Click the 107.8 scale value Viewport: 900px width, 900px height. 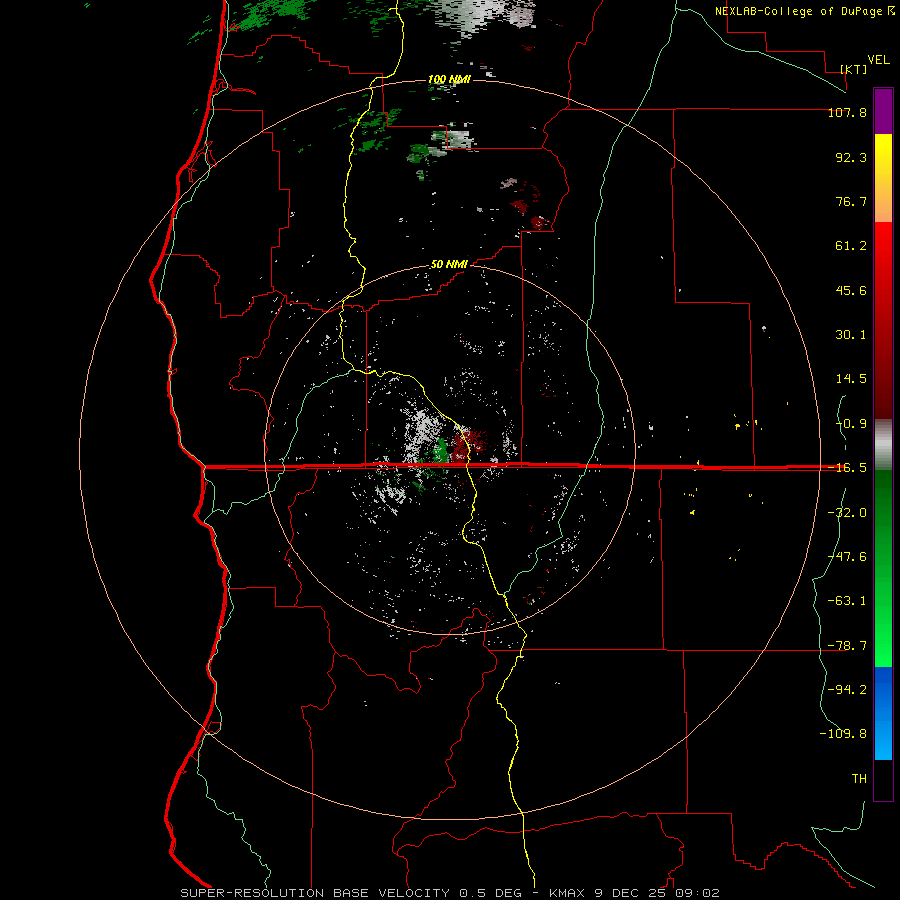point(847,112)
